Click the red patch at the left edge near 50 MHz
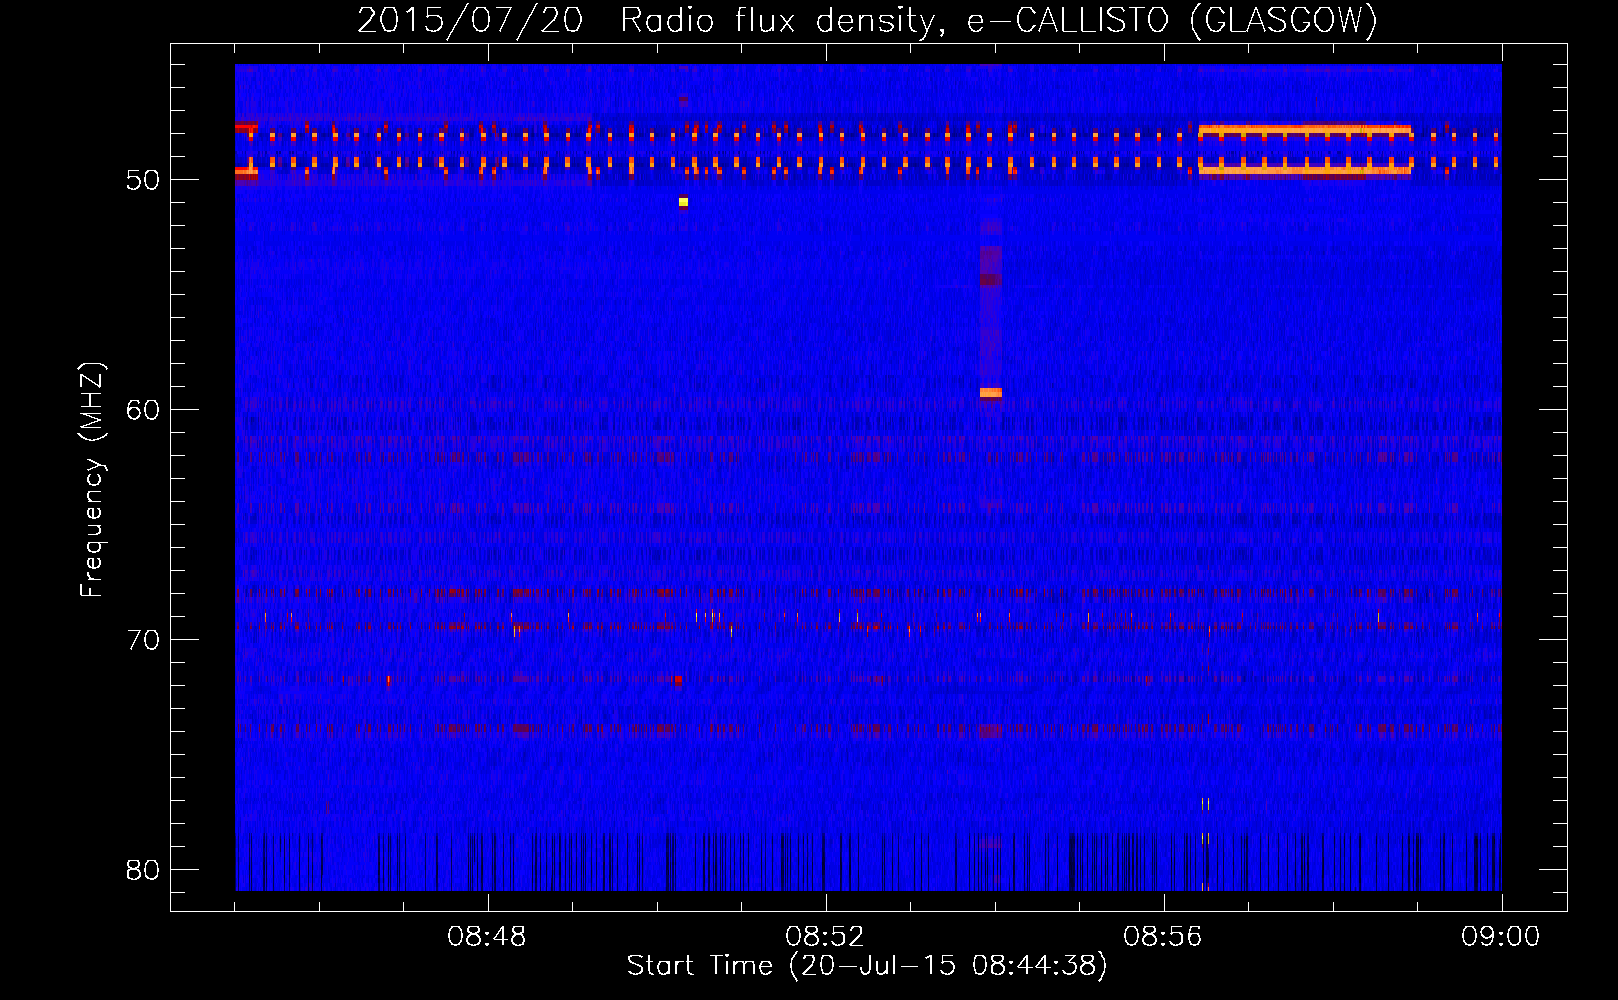This screenshot has height=1000, width=1618. click(246, 172)
